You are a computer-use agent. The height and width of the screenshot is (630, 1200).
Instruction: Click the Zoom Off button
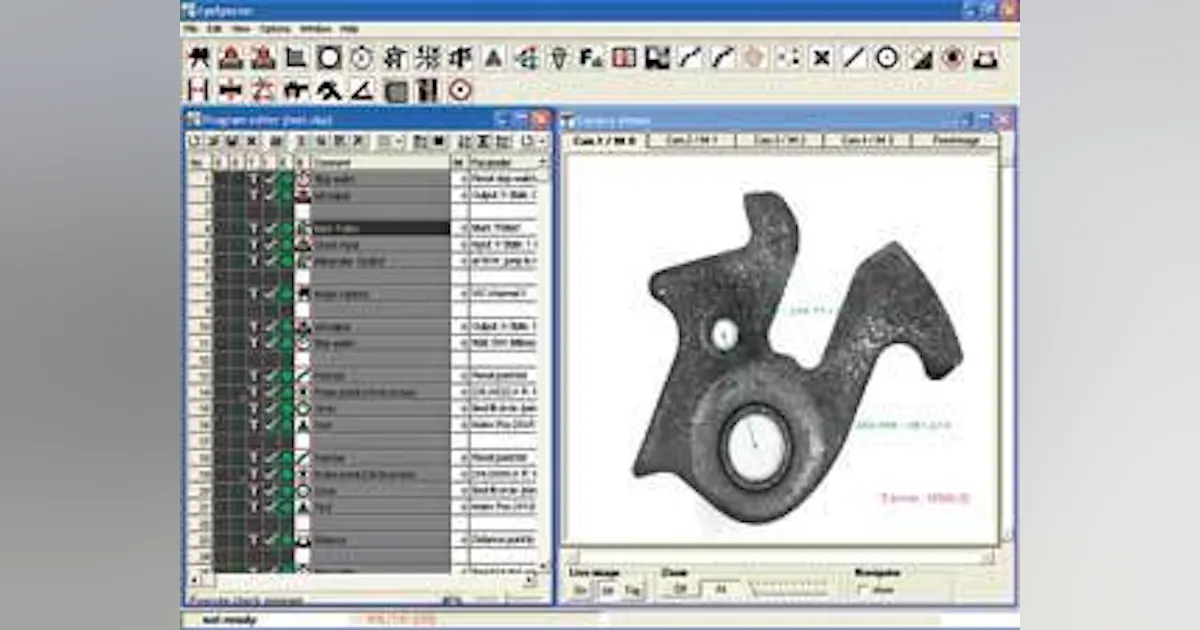[679, 590]
